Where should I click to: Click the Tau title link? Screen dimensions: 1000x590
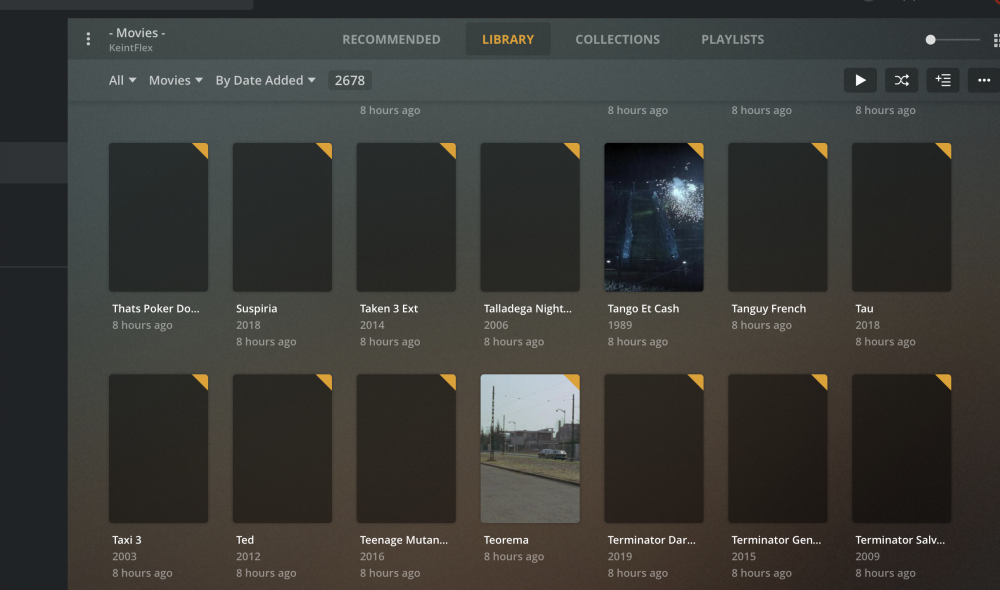pyautogui.click(x=864, y=309)
